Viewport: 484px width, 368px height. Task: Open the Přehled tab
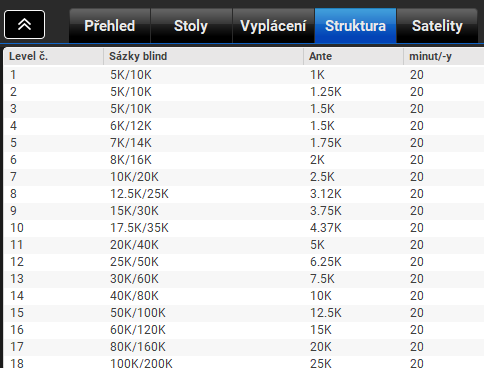110,26
